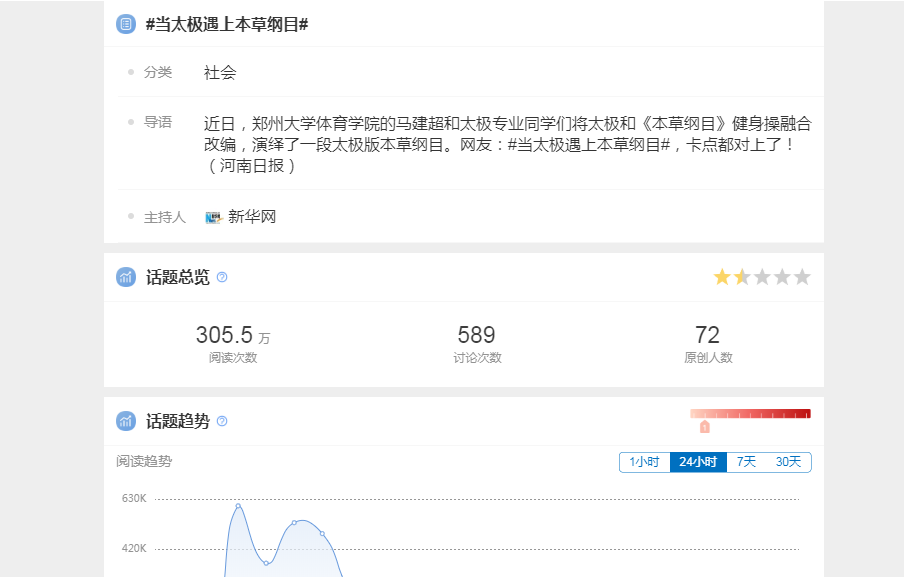Click the 话题趋势 chart icon
904x577 pixels.
[125, 421]
